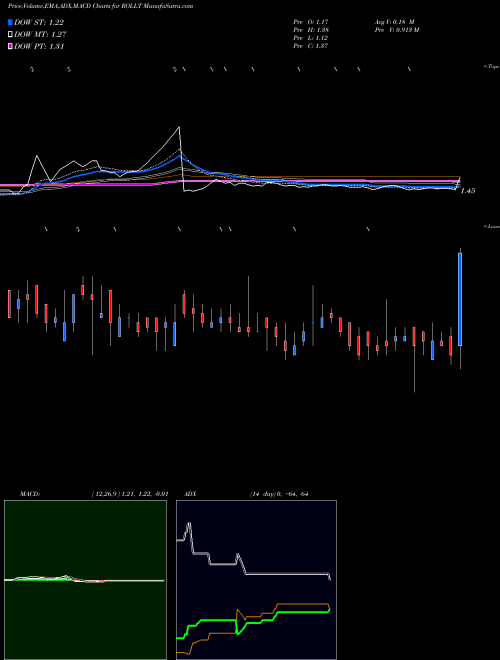Click the ADX (14 day) values text

[x=279, y=494]
